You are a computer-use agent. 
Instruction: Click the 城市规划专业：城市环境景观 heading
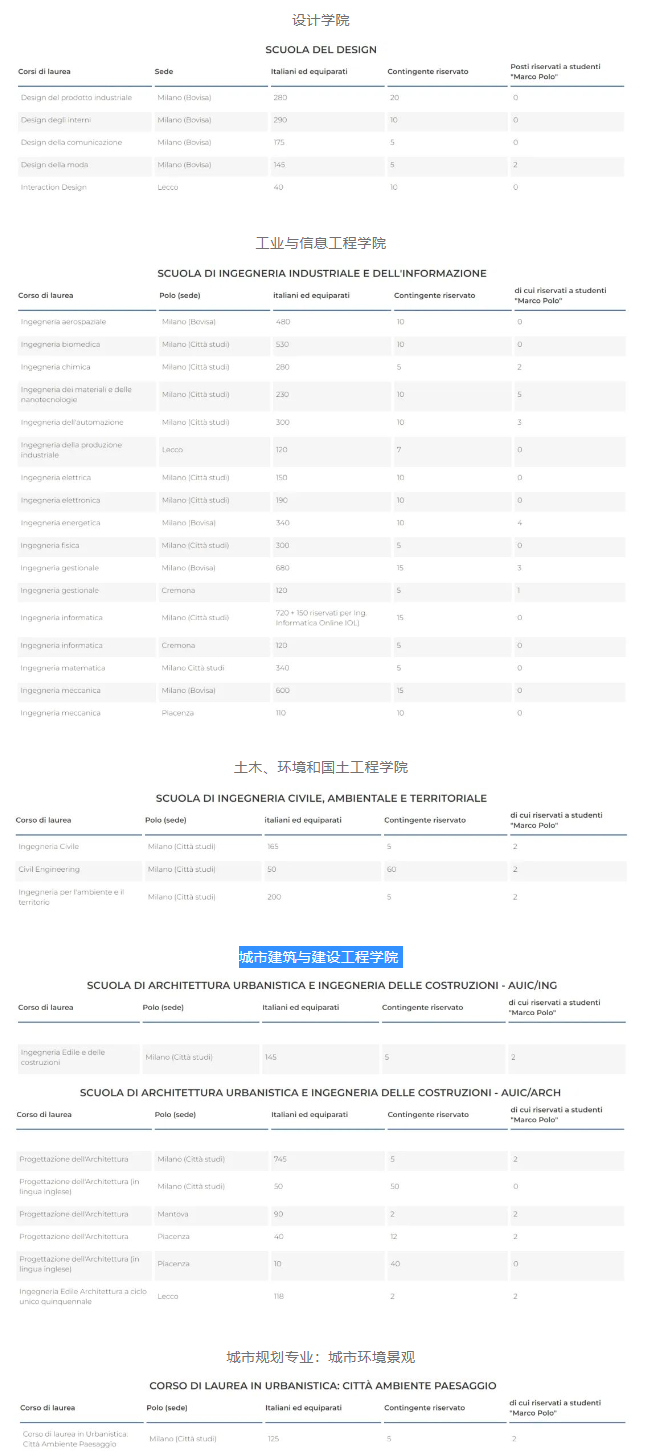pyautogui.click(x=321, y=1357)
